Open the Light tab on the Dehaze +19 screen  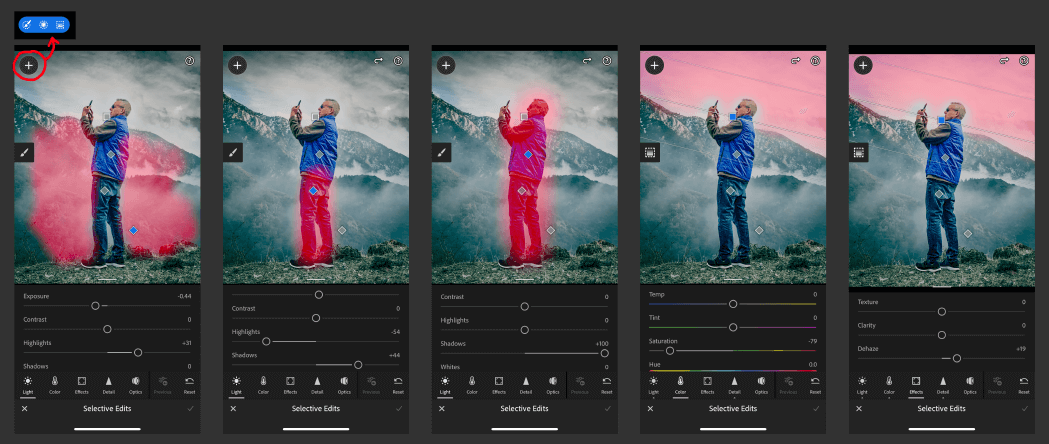click(862, 384)
